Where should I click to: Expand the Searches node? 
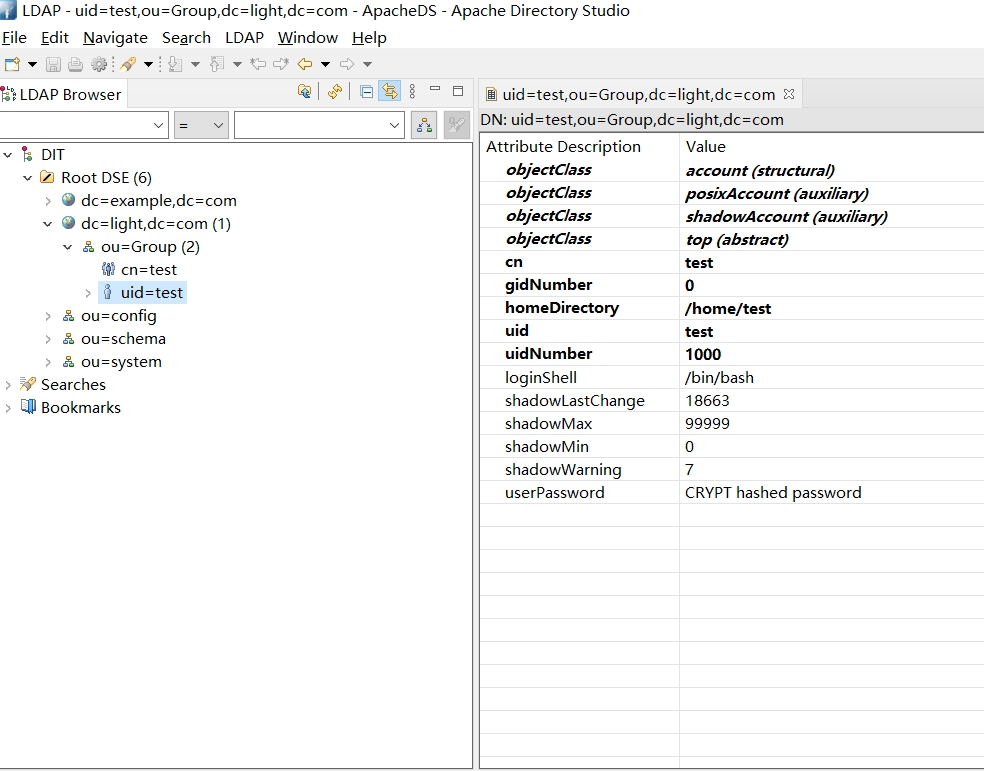9,384
